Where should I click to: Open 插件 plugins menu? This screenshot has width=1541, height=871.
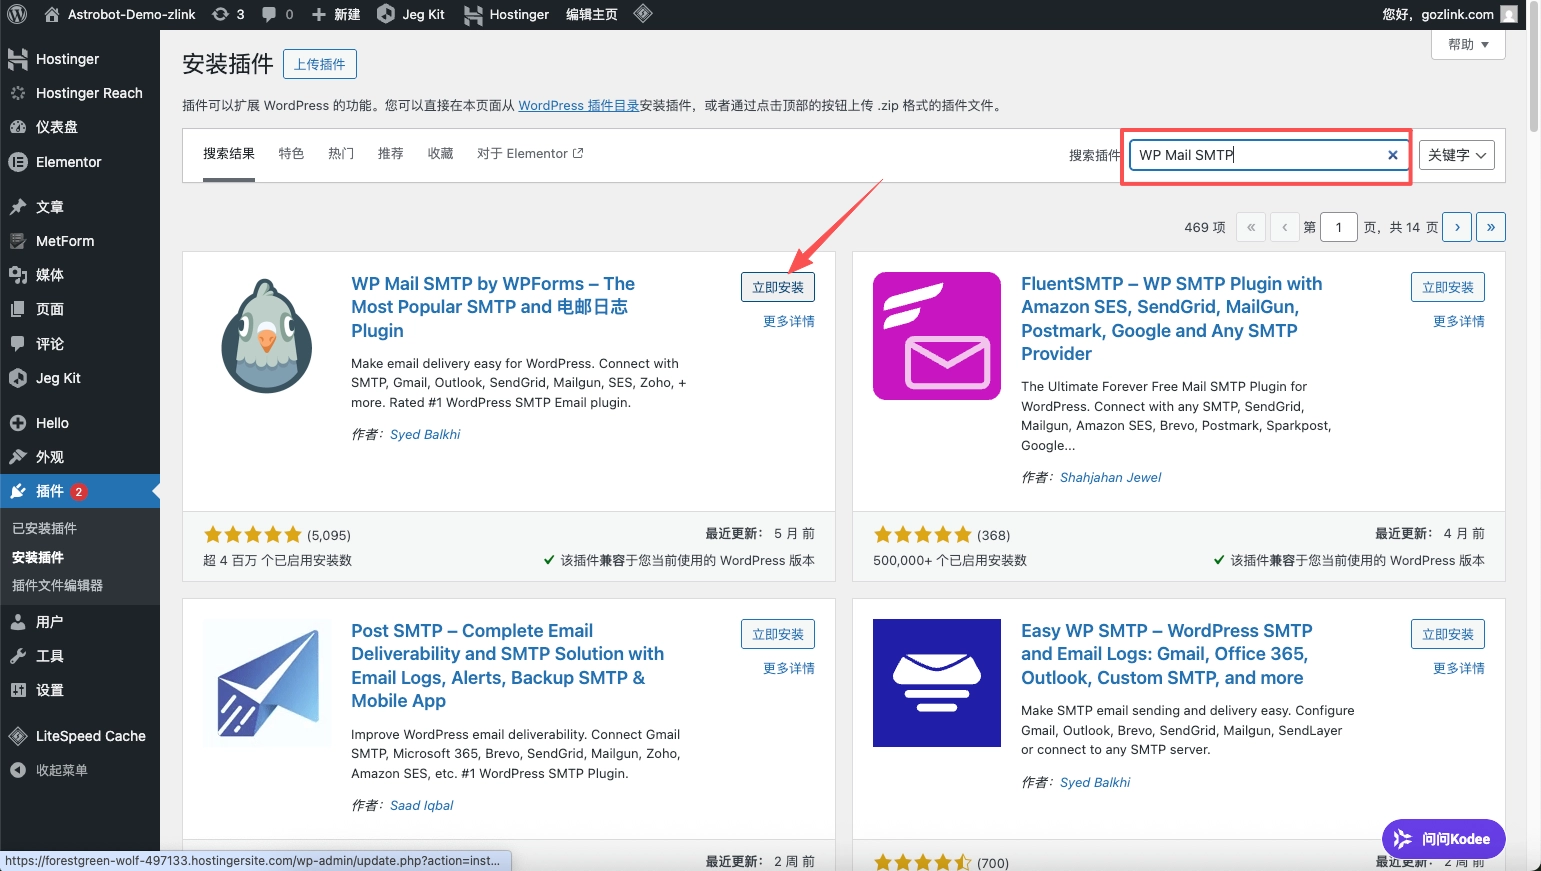coord(80,491)
